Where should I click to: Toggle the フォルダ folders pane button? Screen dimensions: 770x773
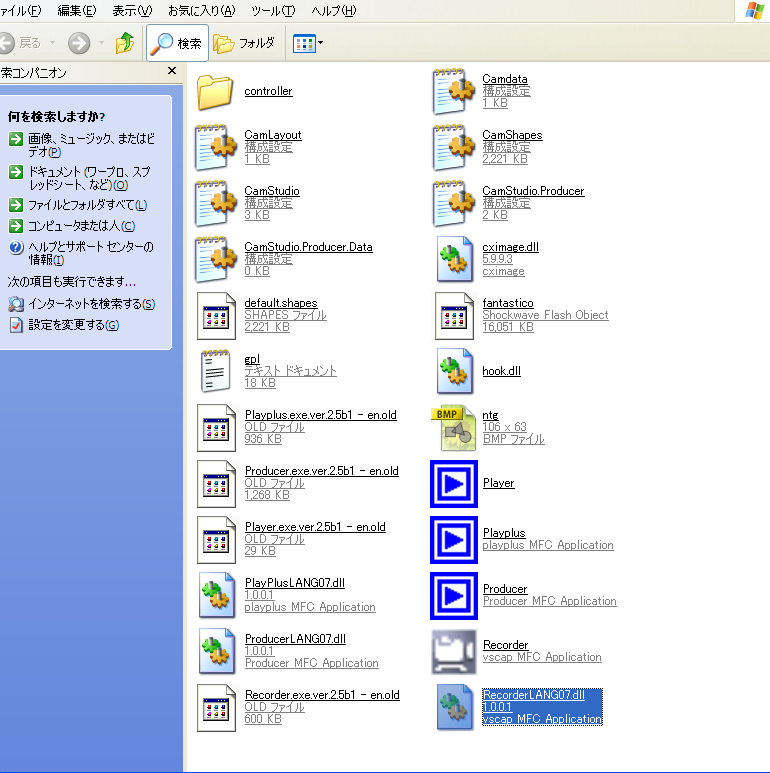click(244, 43)
